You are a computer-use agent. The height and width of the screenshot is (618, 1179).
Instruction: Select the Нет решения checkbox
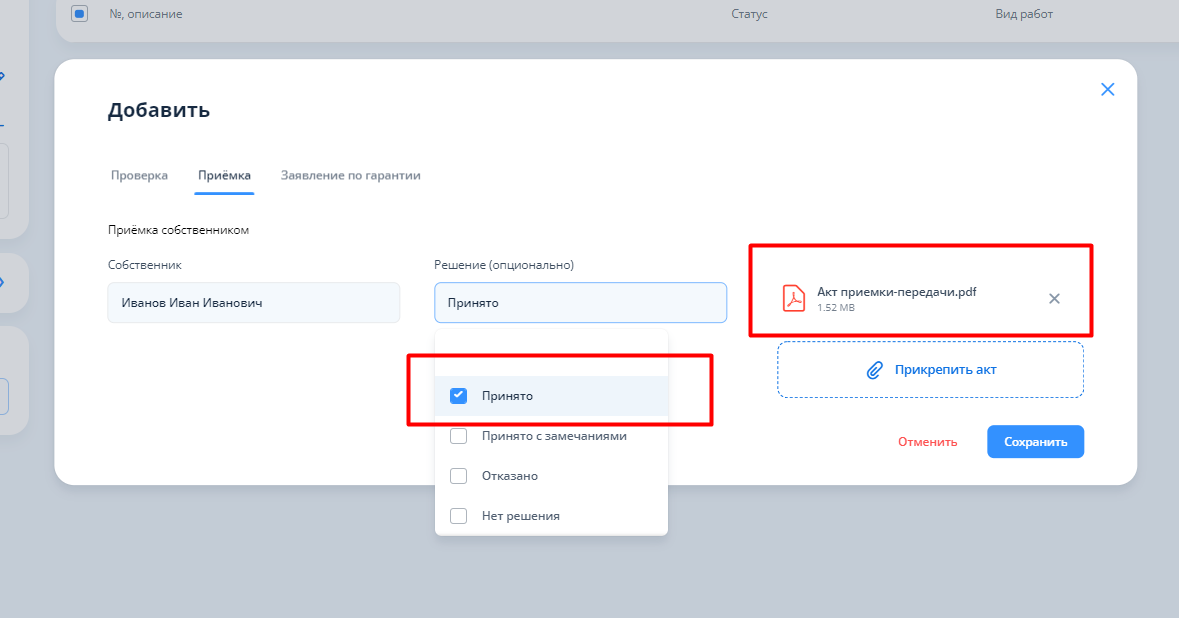coord(459,516)
